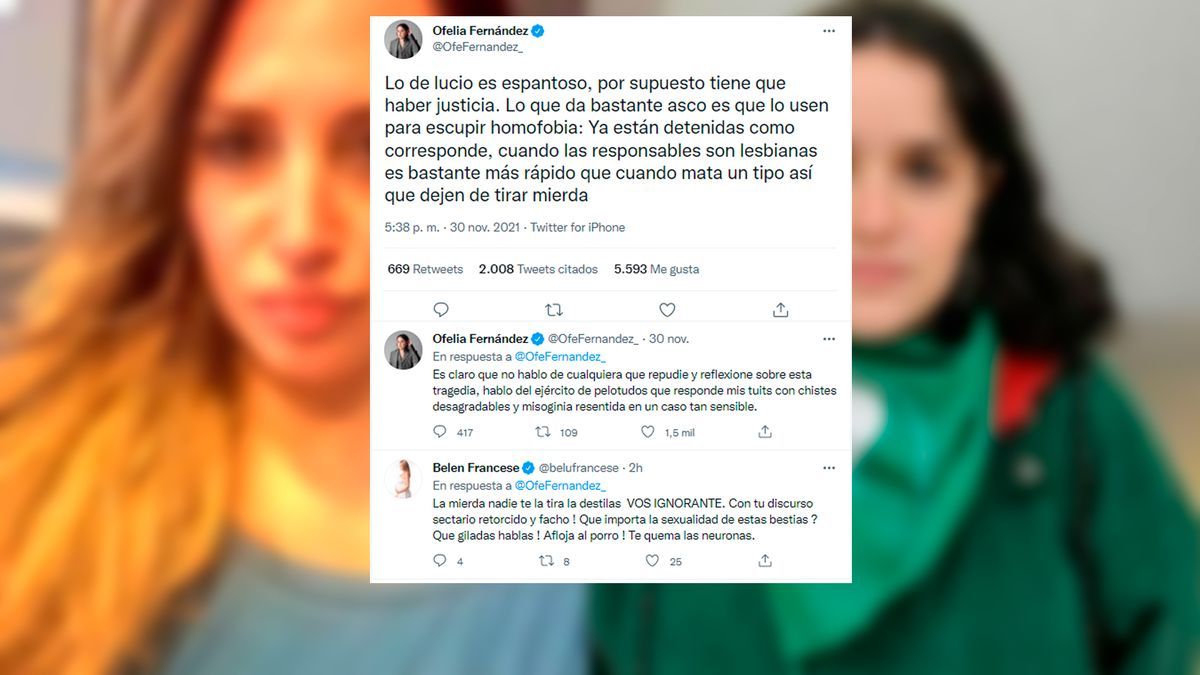Retweet the reply with 109 retweets
The height and width of the screenshot is (675, 1200).
[543, 432]
